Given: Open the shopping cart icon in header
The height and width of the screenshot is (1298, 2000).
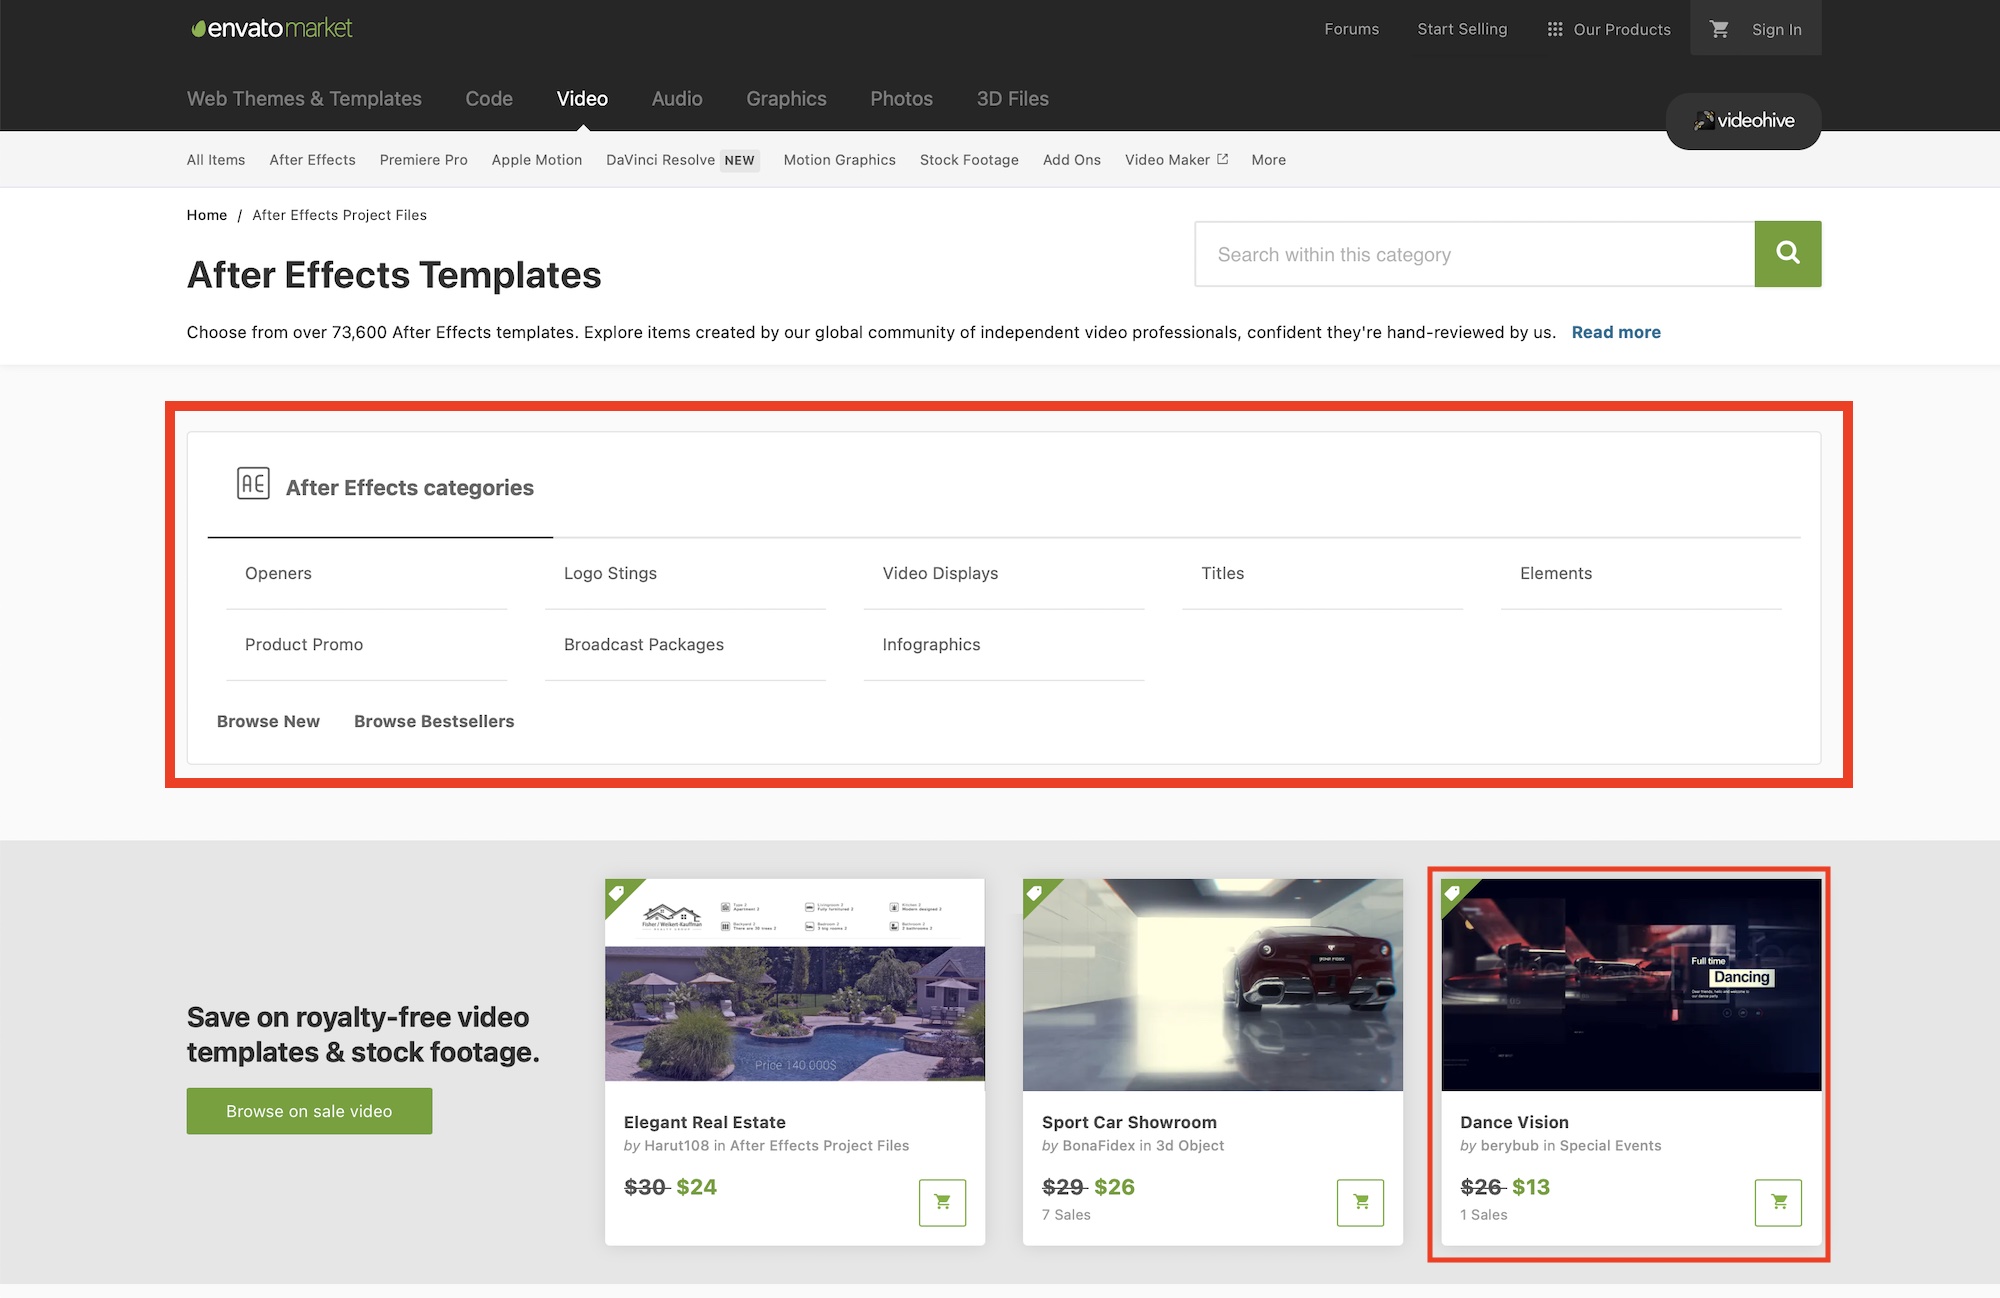Looking at the screenshot, I should [x=1719, y=29].
